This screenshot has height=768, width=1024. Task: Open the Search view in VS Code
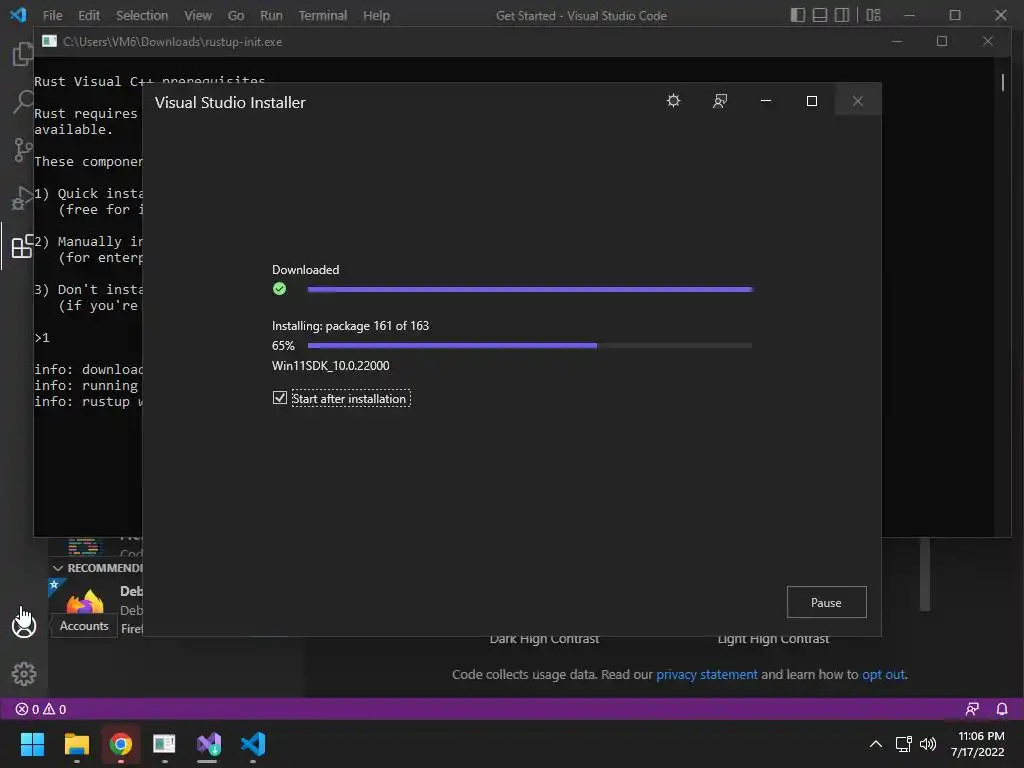[23, 102]
